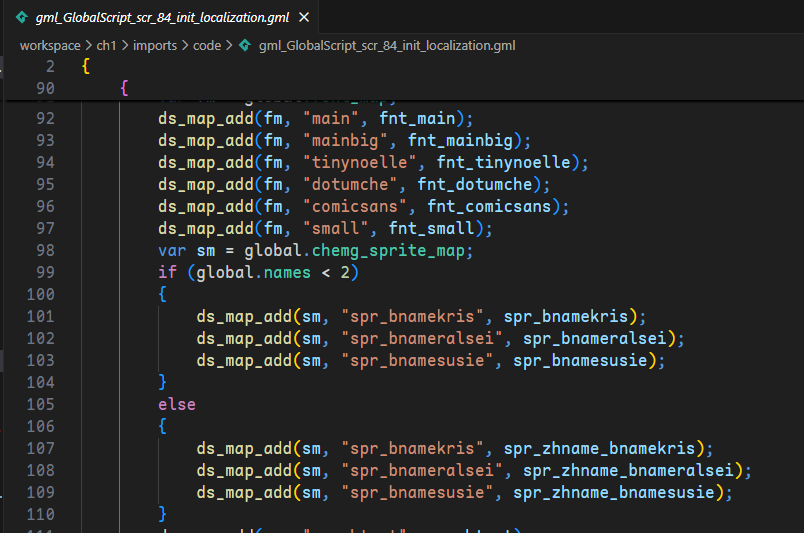The width and height of the screenshot is (804, 533).
Task: Click spr_bnamesusie identifier on line 103
Action: click(580, 361)
